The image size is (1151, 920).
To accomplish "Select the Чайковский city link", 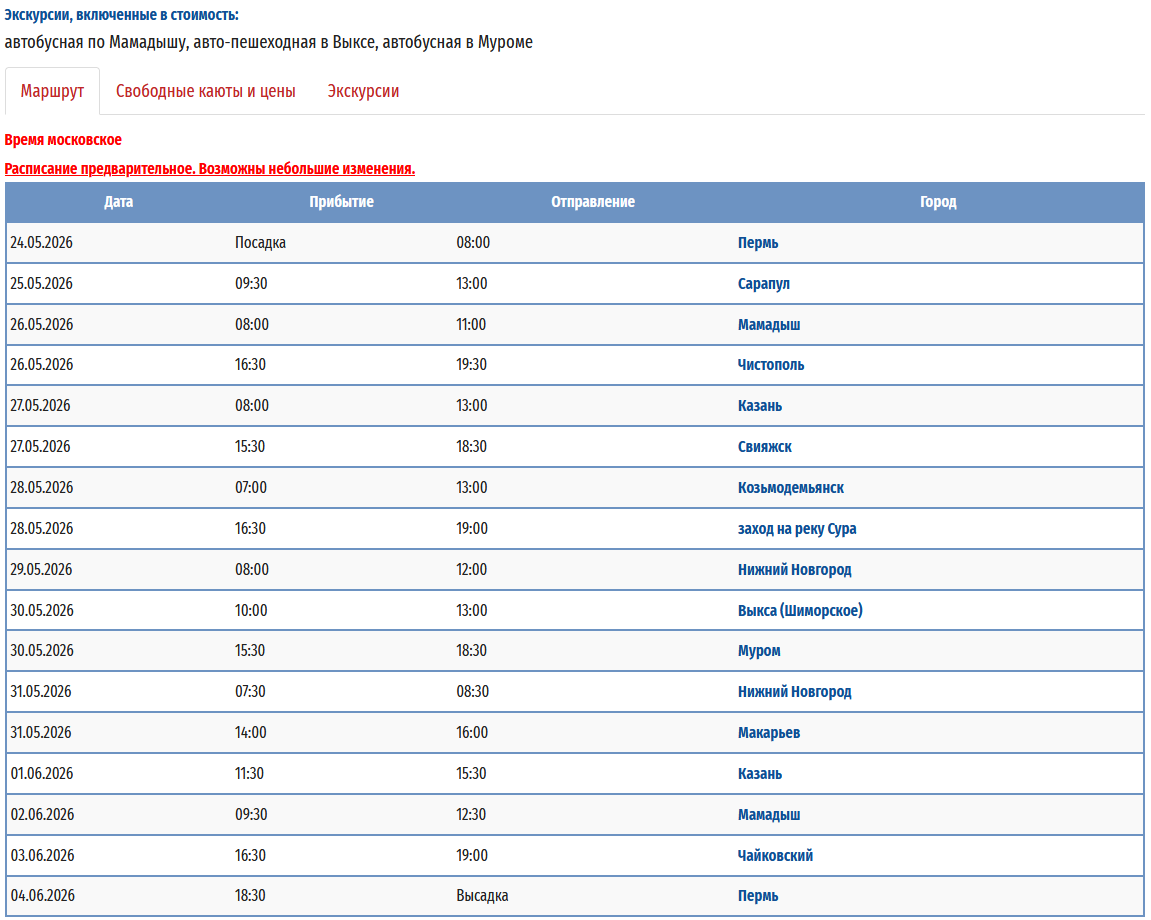I will point(775,856).
